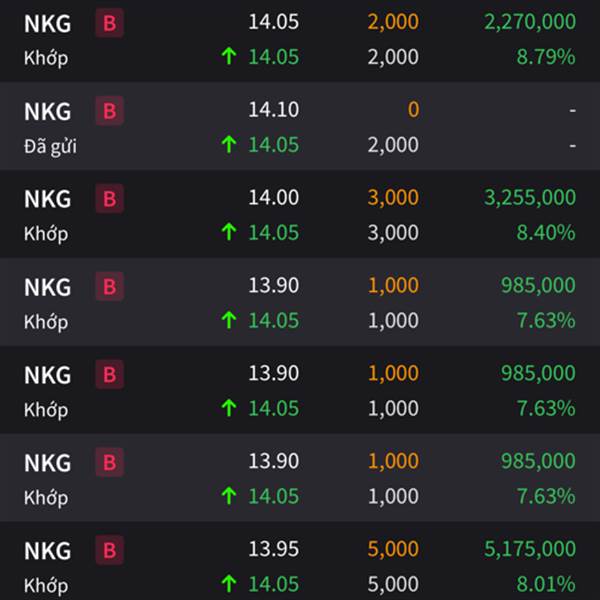Tap the B badge next to NKG at 14.05

pos(109,23)
